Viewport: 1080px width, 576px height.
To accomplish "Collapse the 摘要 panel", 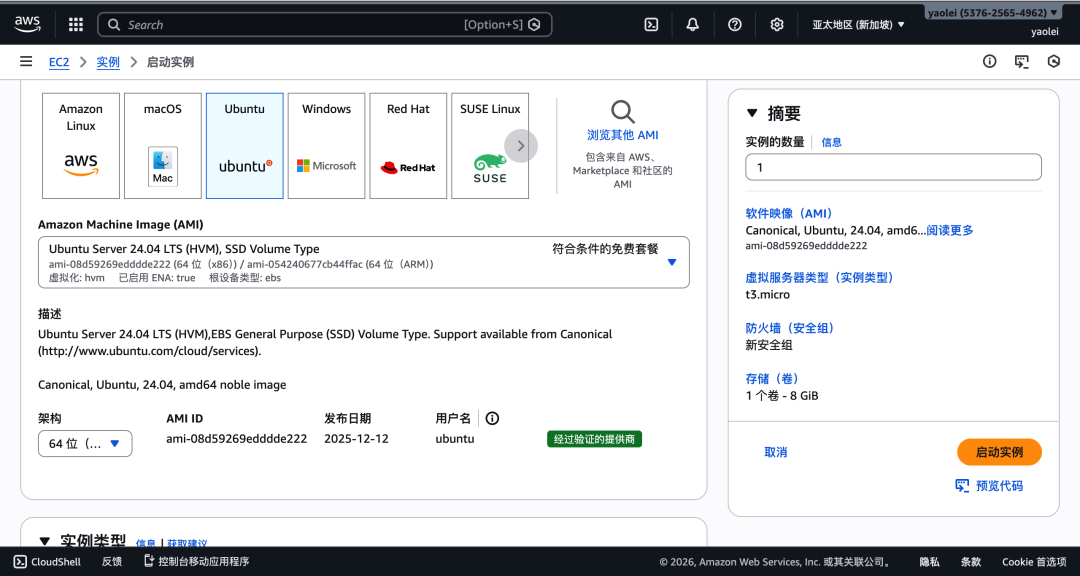I will tap(753, 113).
